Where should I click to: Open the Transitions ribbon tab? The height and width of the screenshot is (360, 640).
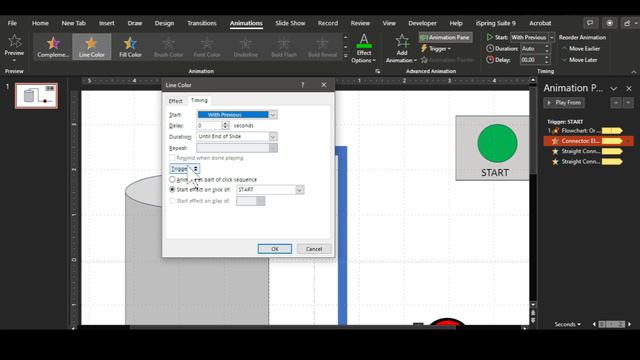point(202,23)
